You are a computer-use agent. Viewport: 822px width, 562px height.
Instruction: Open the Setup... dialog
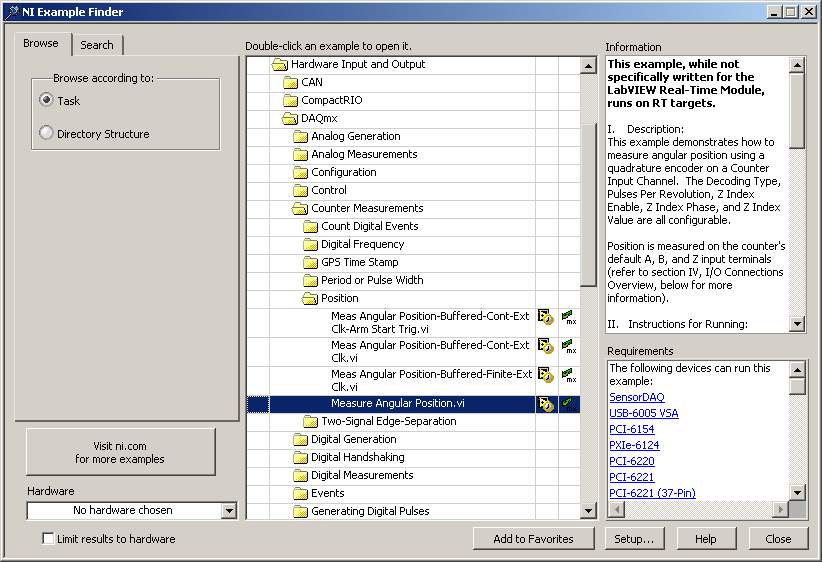tap(634, 539)
